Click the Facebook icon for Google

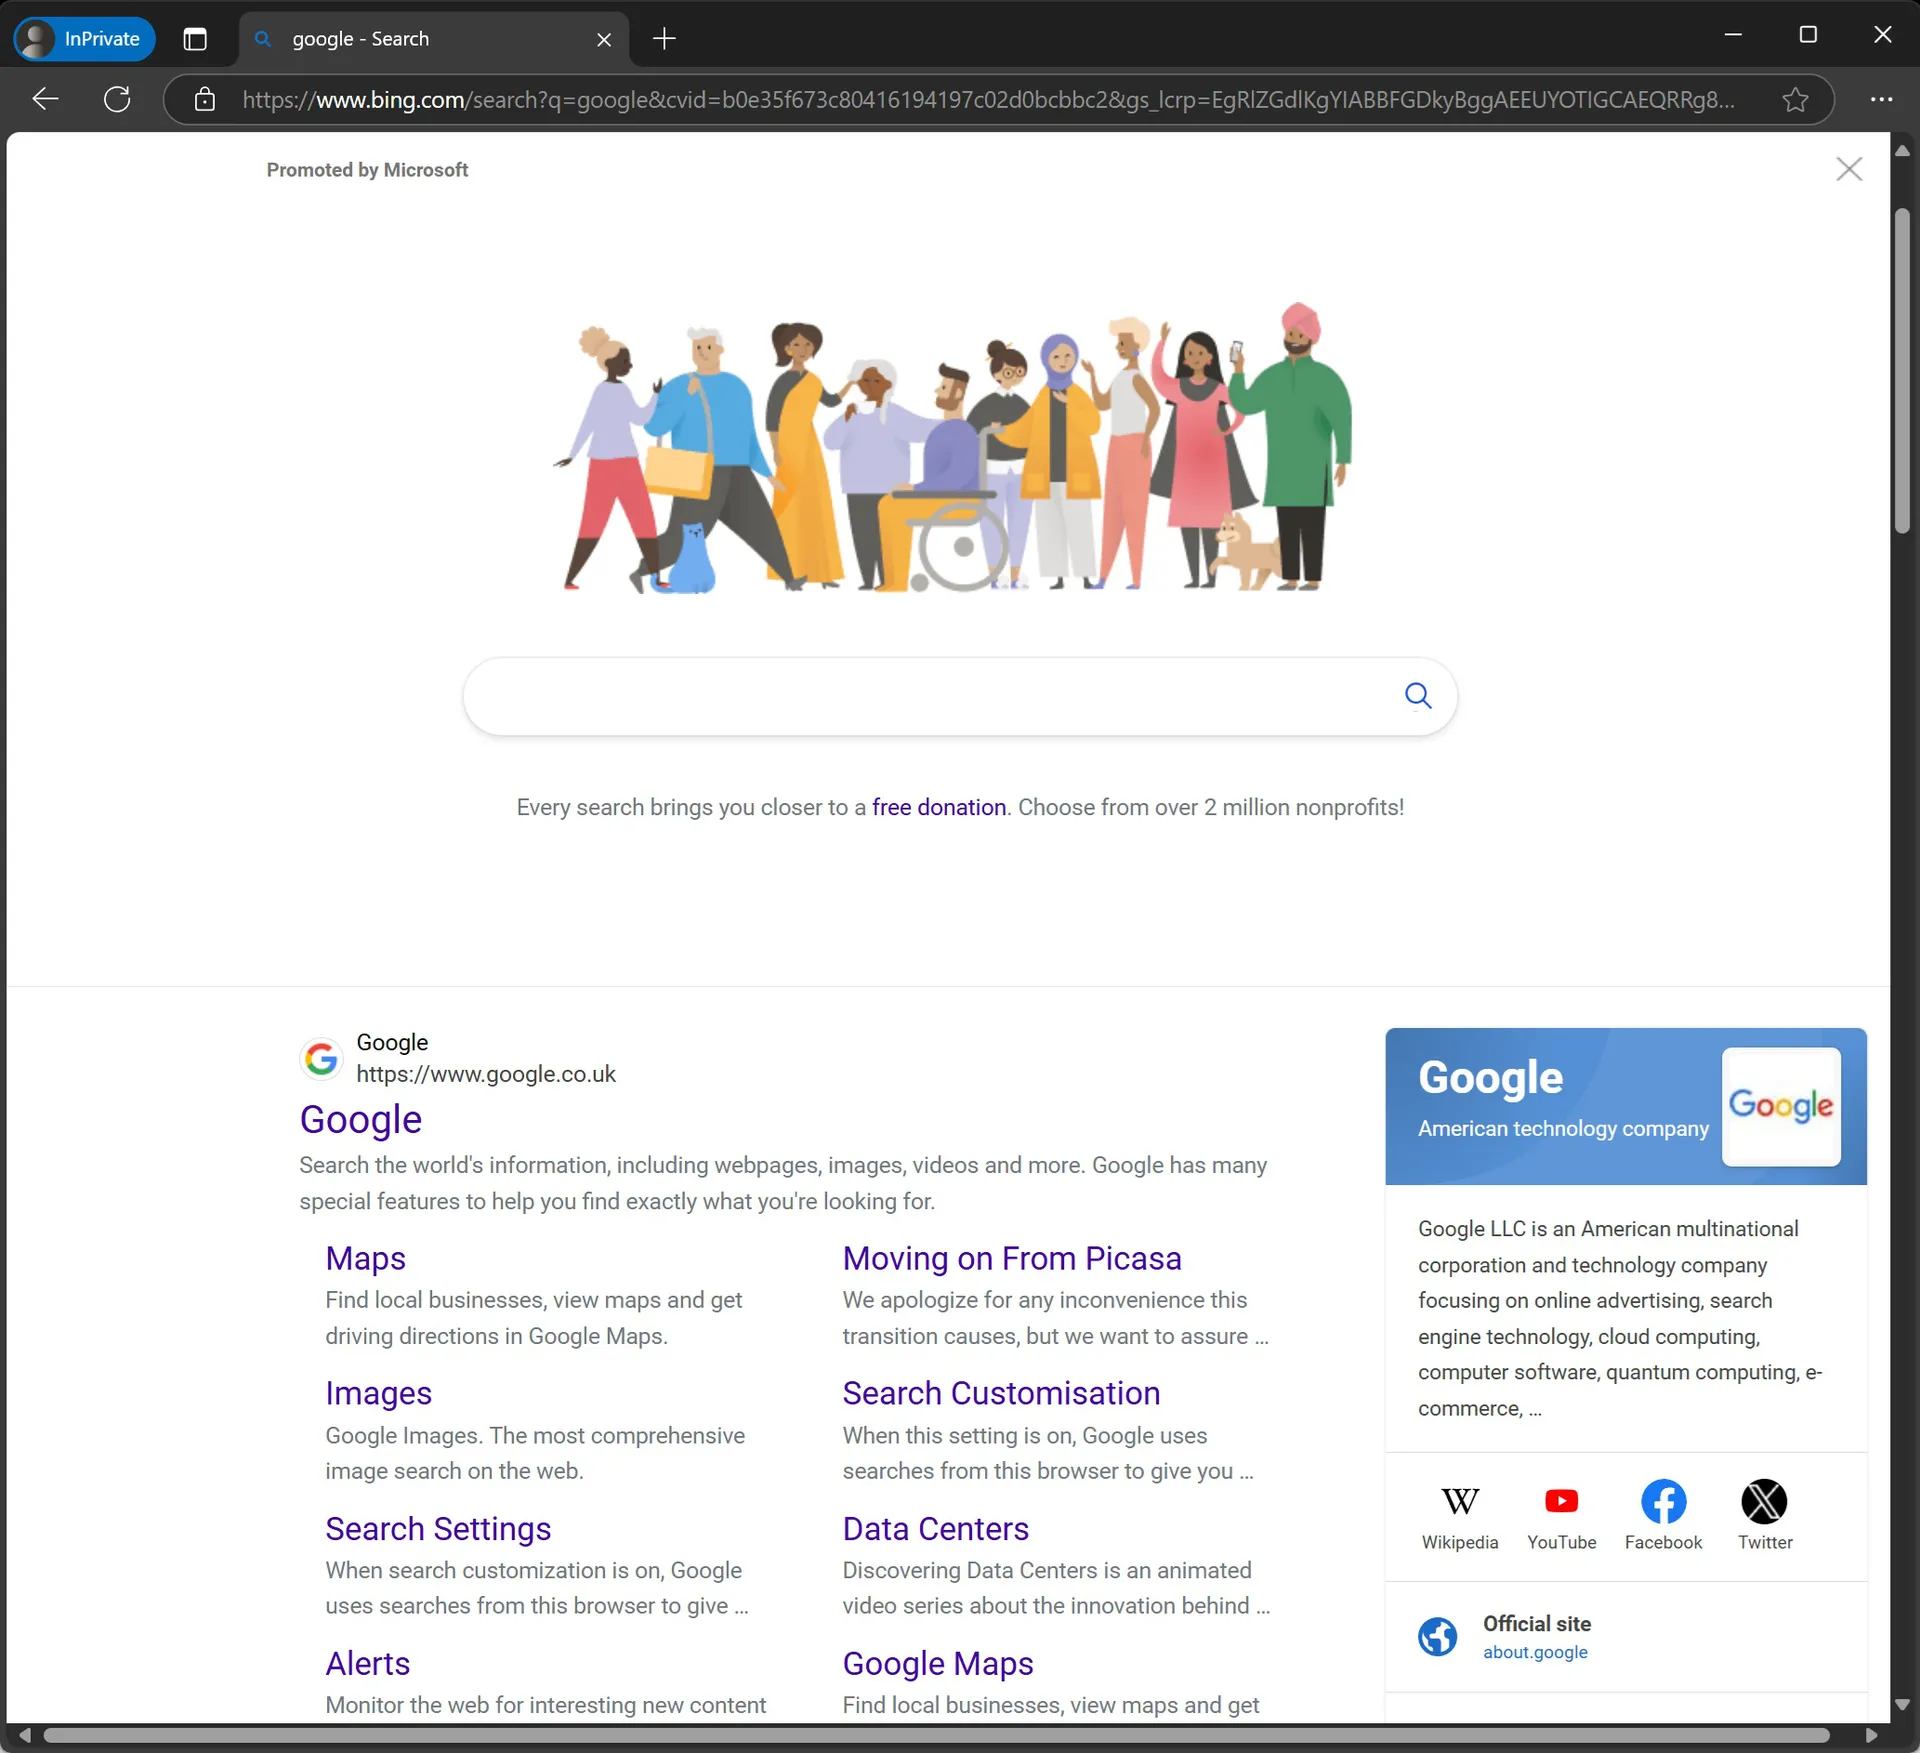[x=1662, y=1500]
